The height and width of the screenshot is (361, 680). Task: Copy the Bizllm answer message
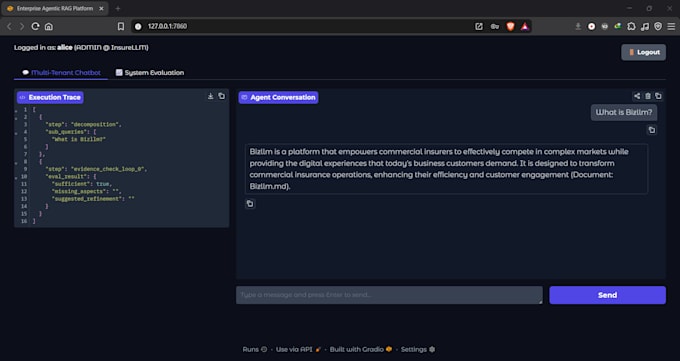tap(250, 203)
